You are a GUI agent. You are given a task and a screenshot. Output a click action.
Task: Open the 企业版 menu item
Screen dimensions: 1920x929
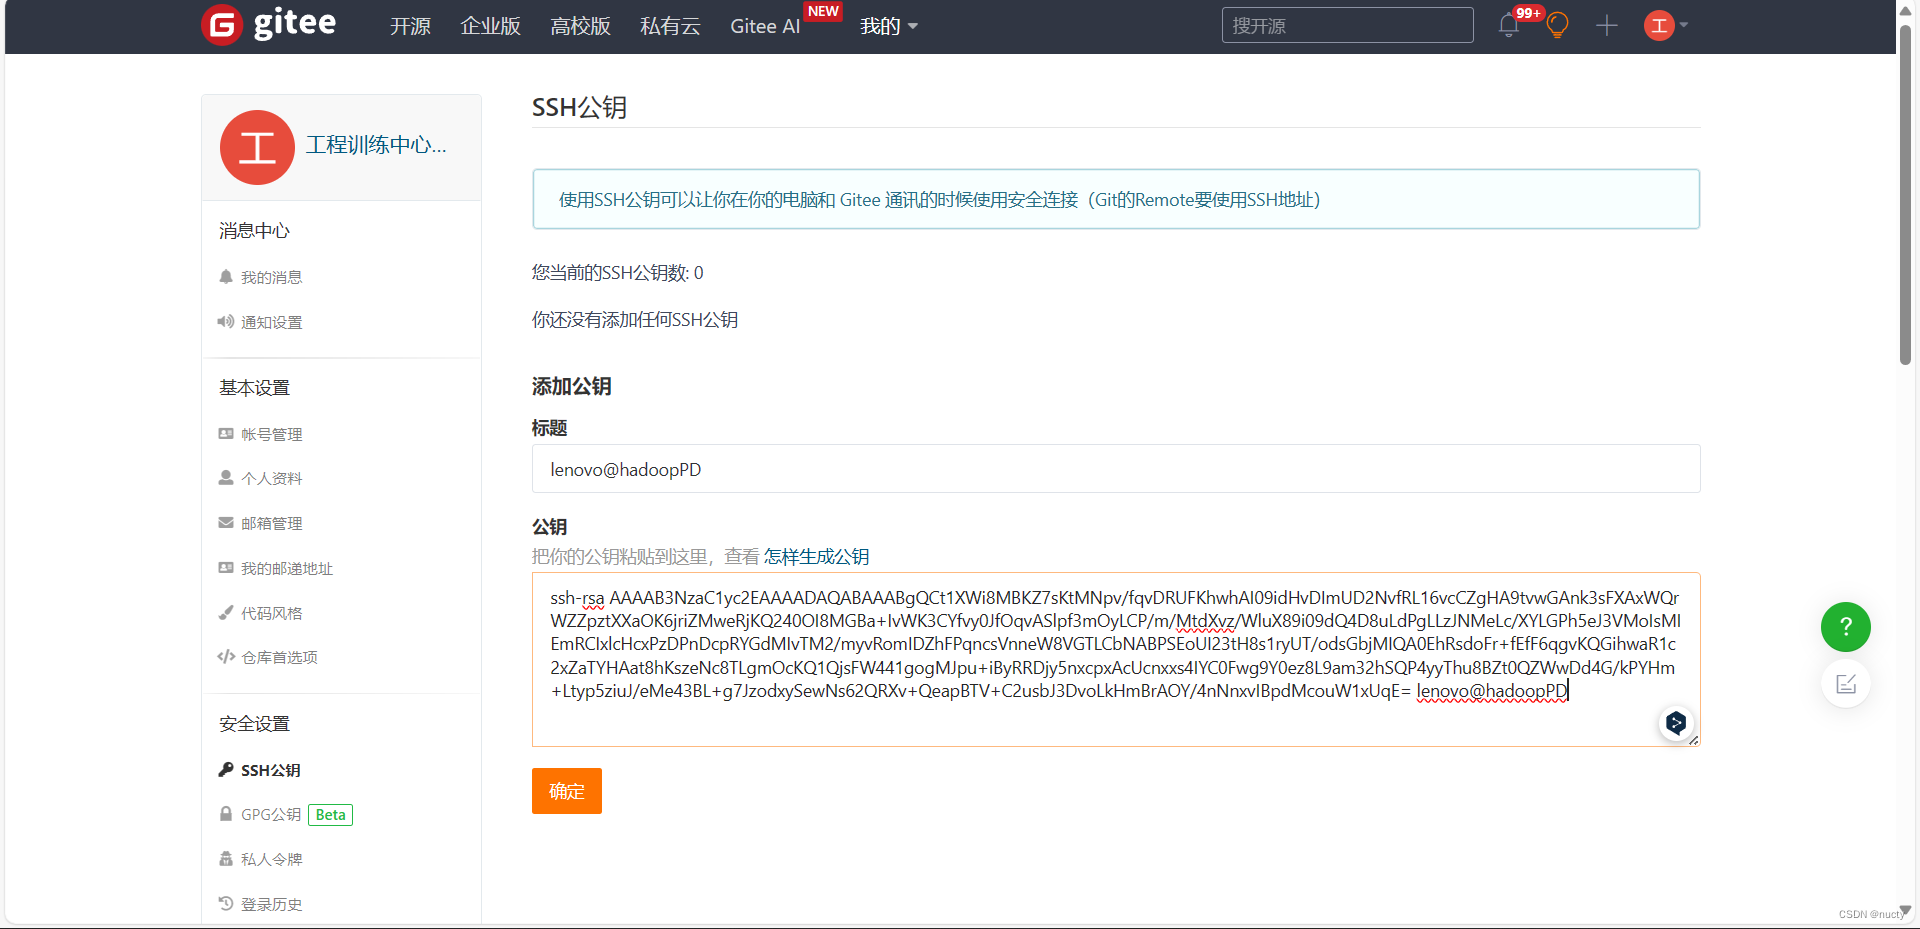[490, 26]
